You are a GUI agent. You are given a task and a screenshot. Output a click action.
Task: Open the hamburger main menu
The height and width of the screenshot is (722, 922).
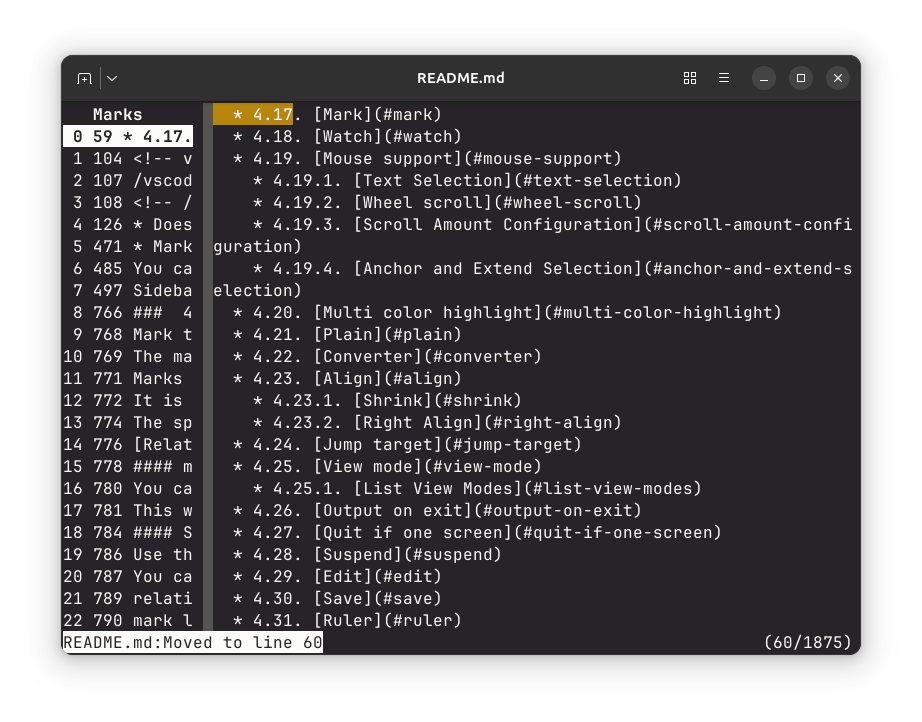[x=724, y=78]
